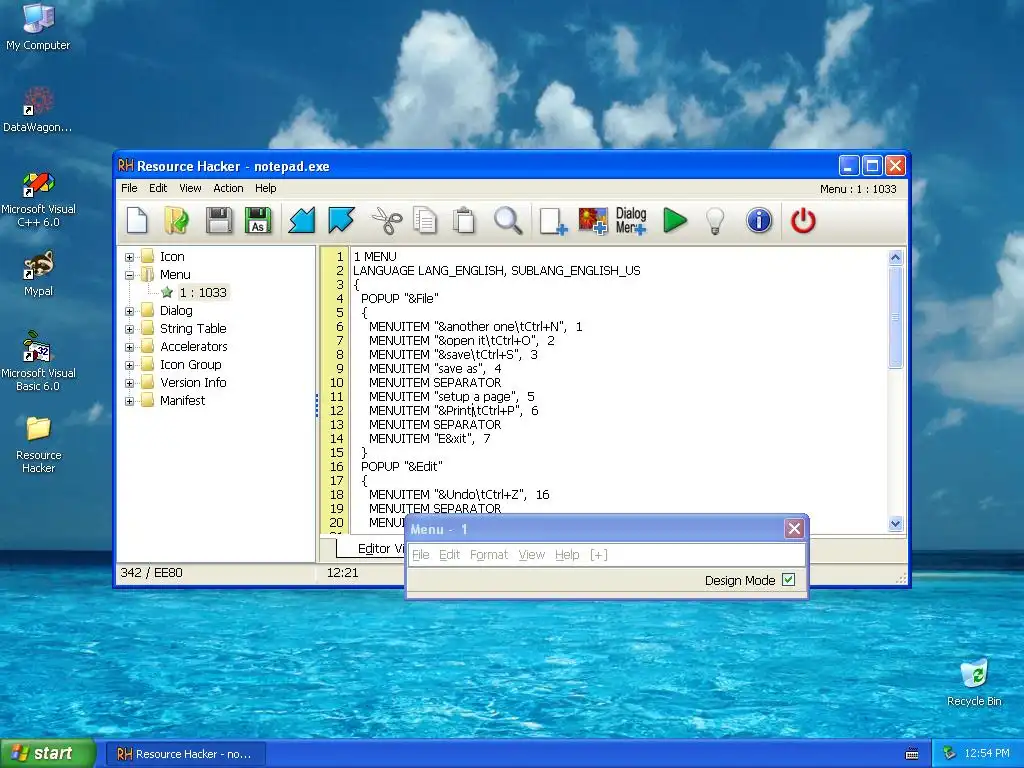Open the View menu in Resource Hacker

[190, 188]
